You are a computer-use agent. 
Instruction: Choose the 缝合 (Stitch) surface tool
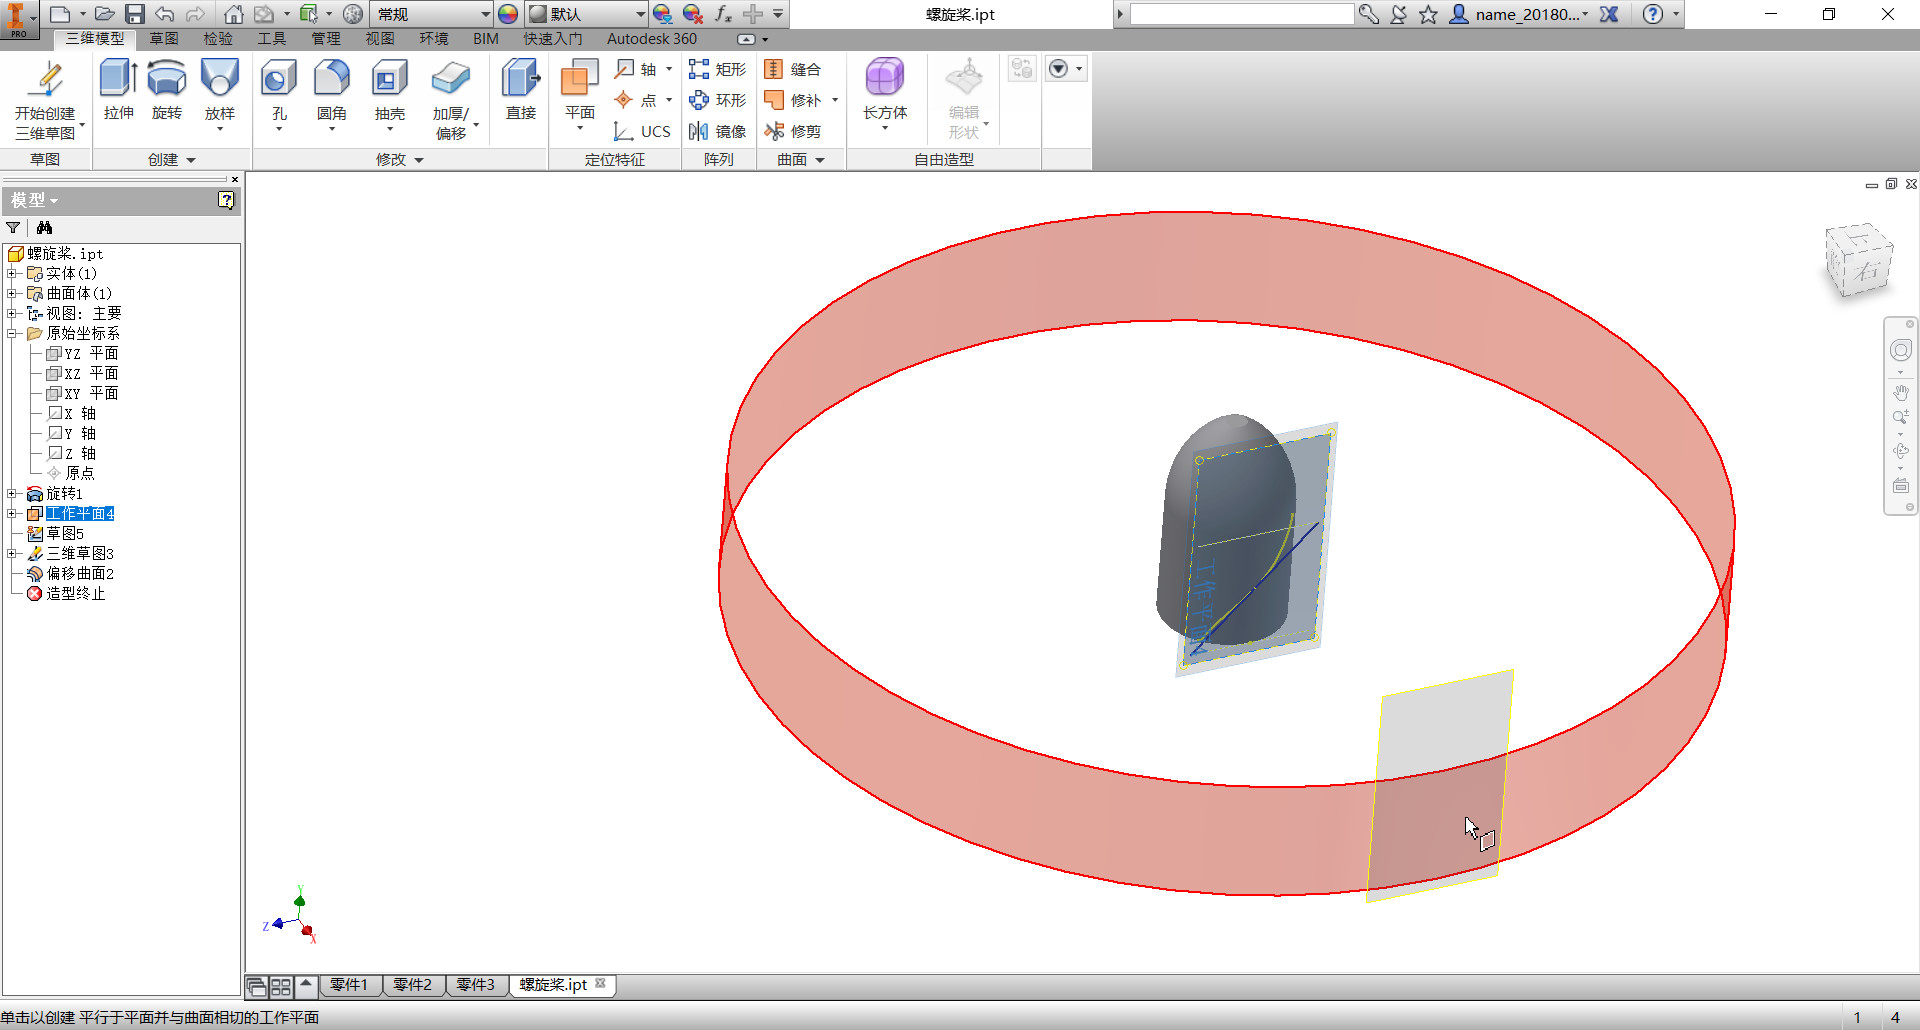pos(792,69)
